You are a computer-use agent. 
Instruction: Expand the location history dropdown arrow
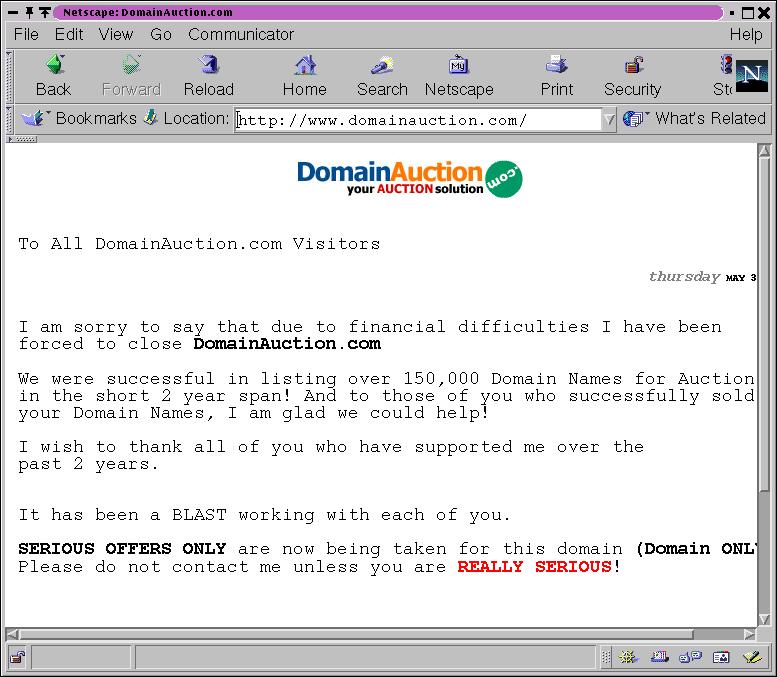coord(609,119)
